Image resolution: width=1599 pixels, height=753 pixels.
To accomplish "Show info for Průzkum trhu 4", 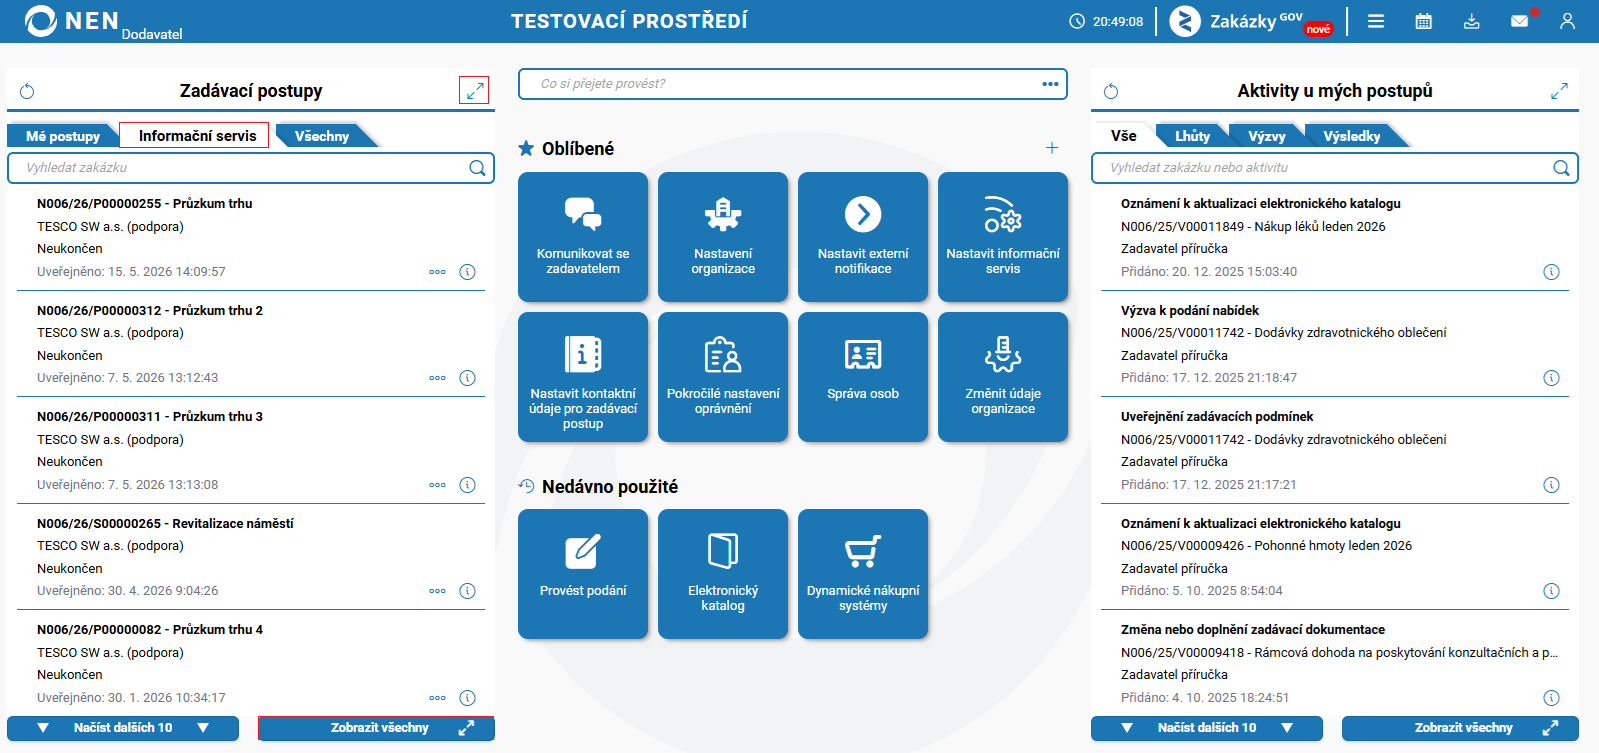I will 467,698.
